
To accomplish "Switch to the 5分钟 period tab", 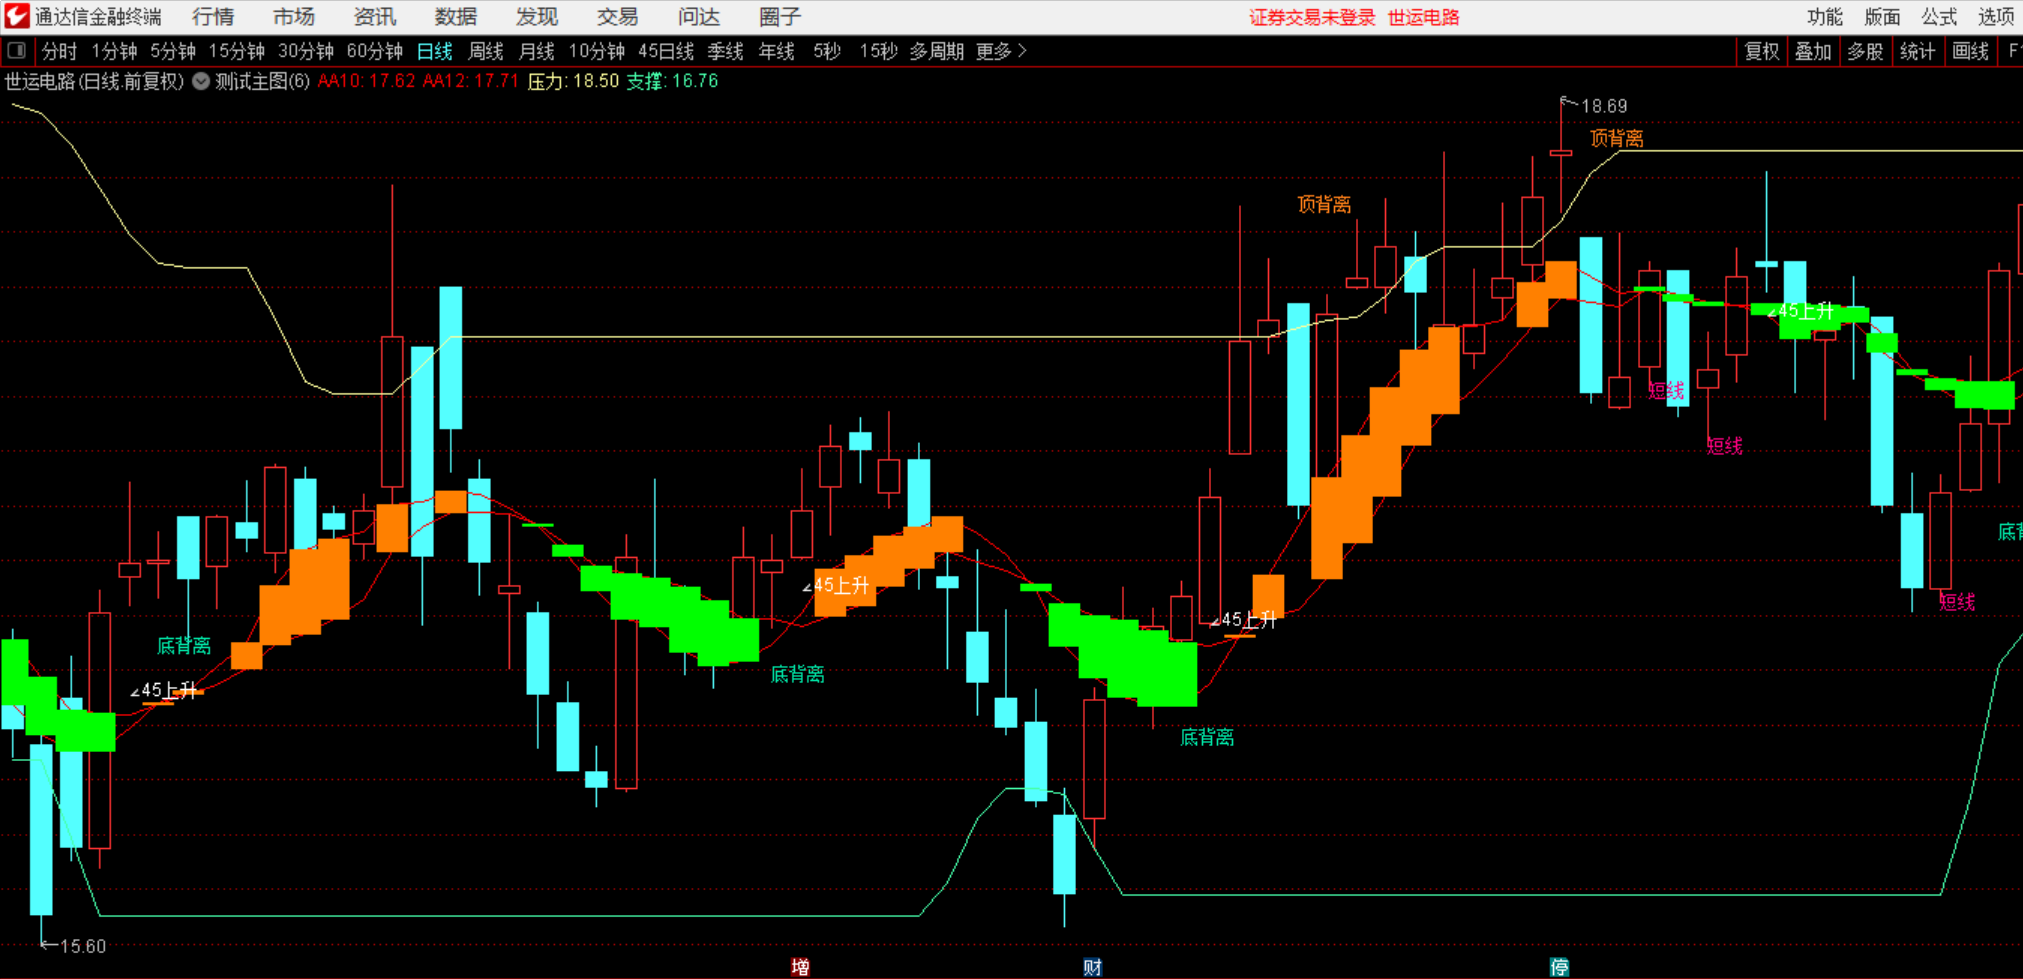I will coord(173,51).
